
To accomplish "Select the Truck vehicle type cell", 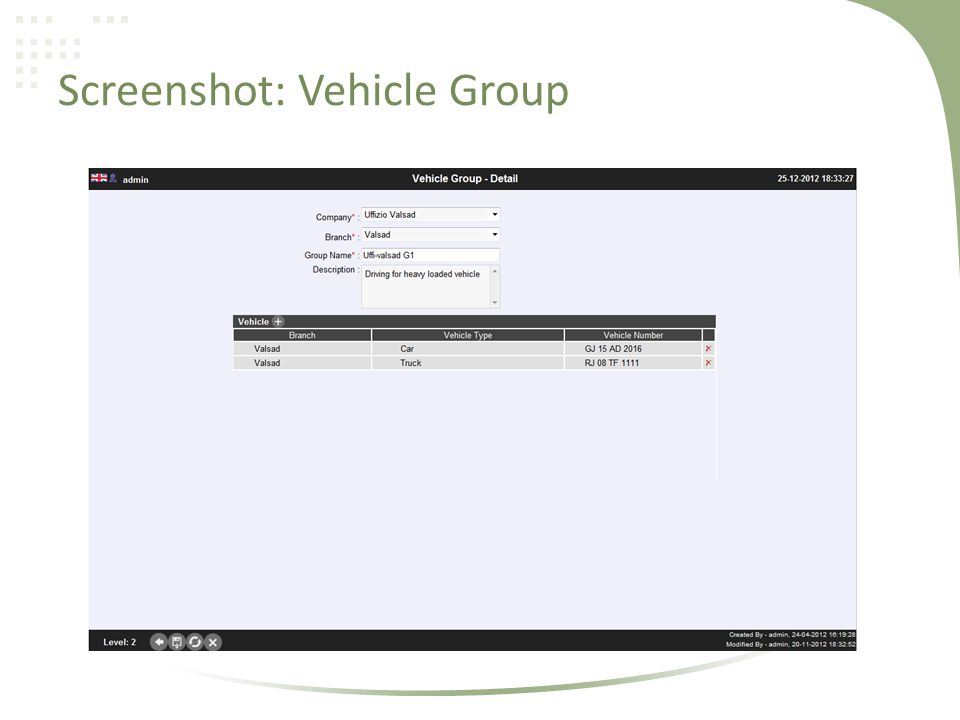I will 468,362.
